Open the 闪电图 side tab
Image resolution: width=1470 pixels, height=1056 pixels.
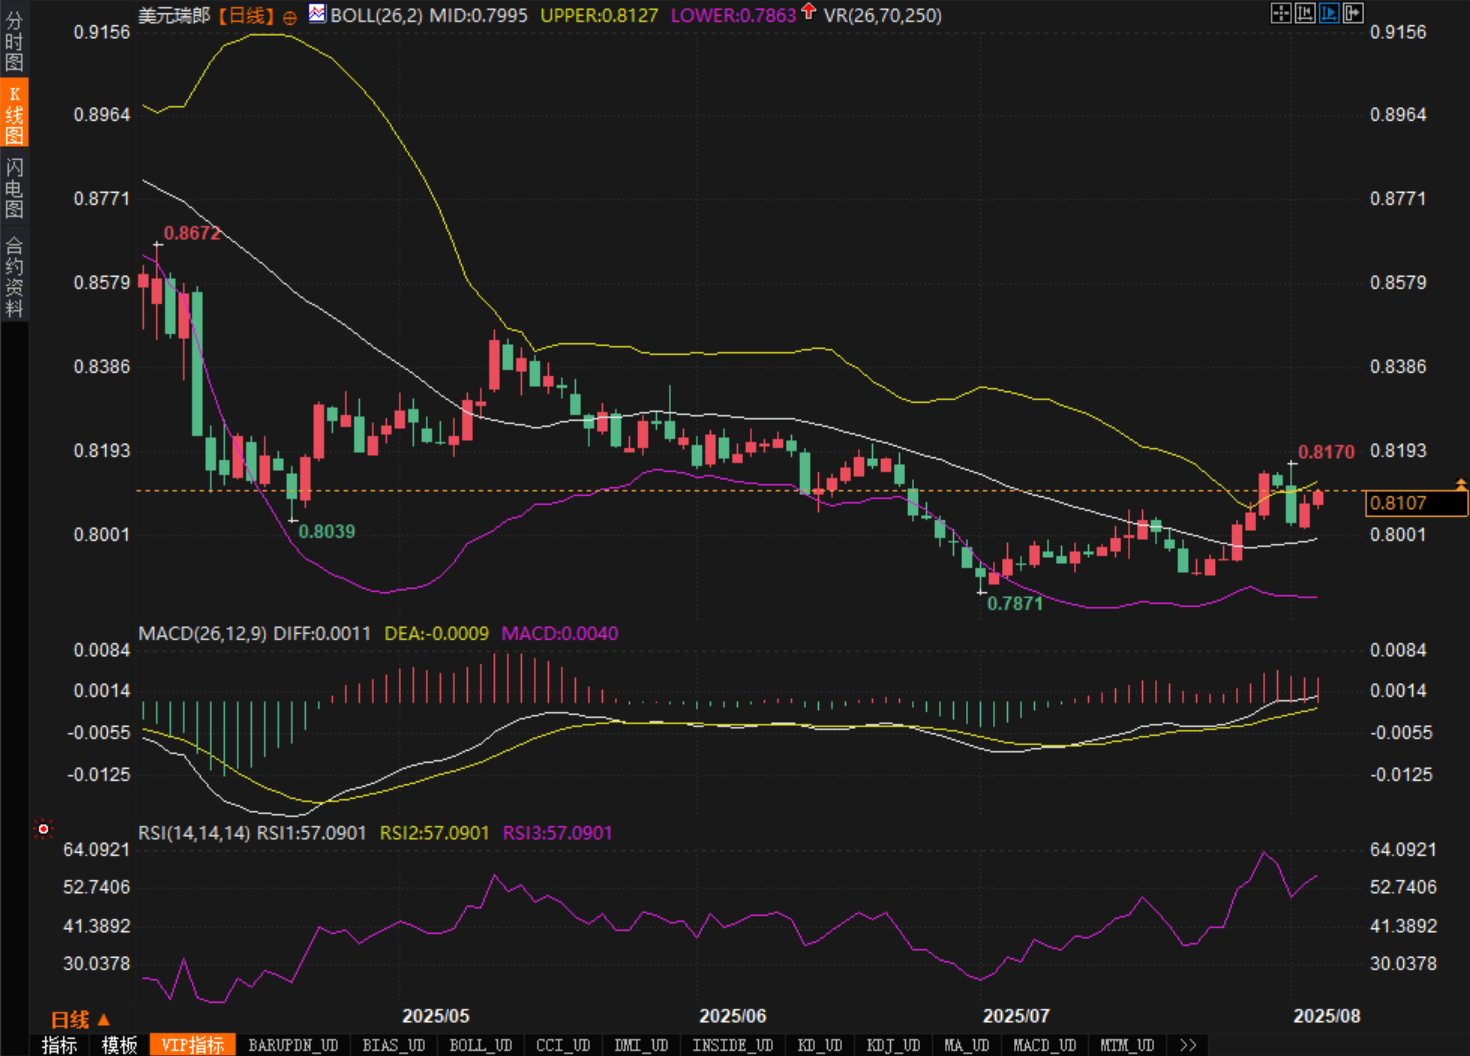pyautogui.click(x=14, y=187)
